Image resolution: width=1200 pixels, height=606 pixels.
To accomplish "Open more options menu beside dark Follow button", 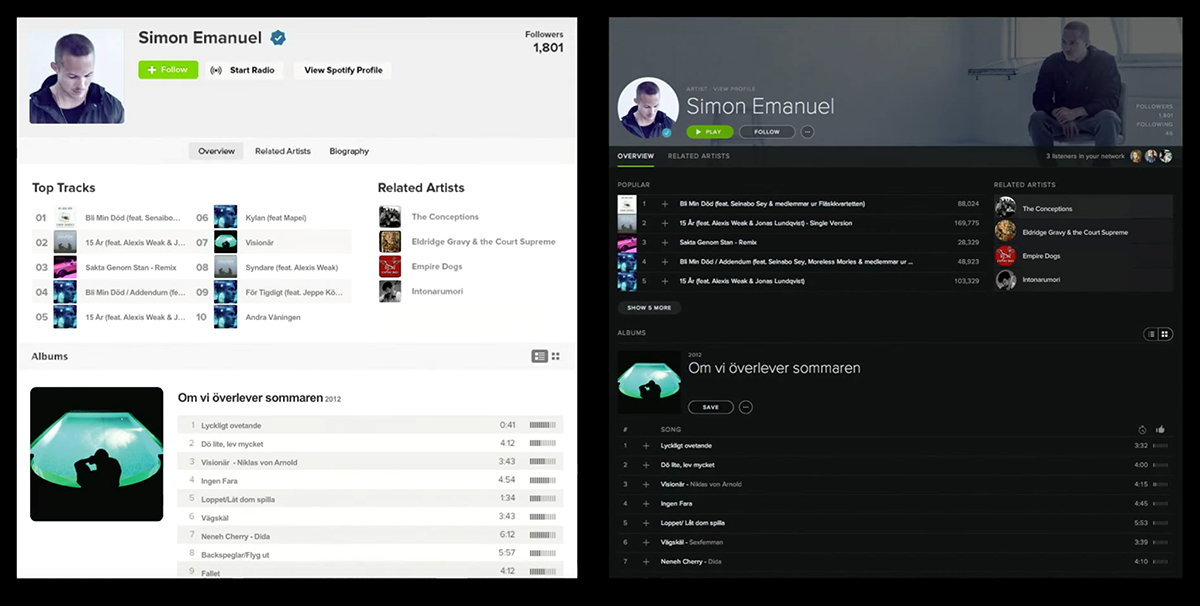I will click(808, 132).
